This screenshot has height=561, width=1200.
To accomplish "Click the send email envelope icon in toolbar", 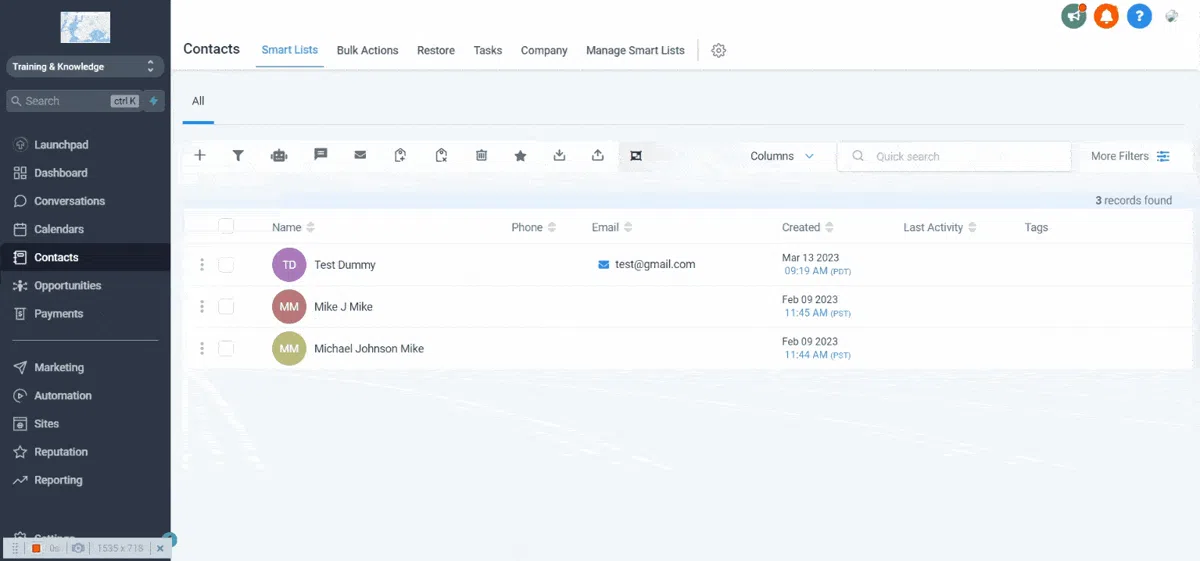I will (360, 154).
